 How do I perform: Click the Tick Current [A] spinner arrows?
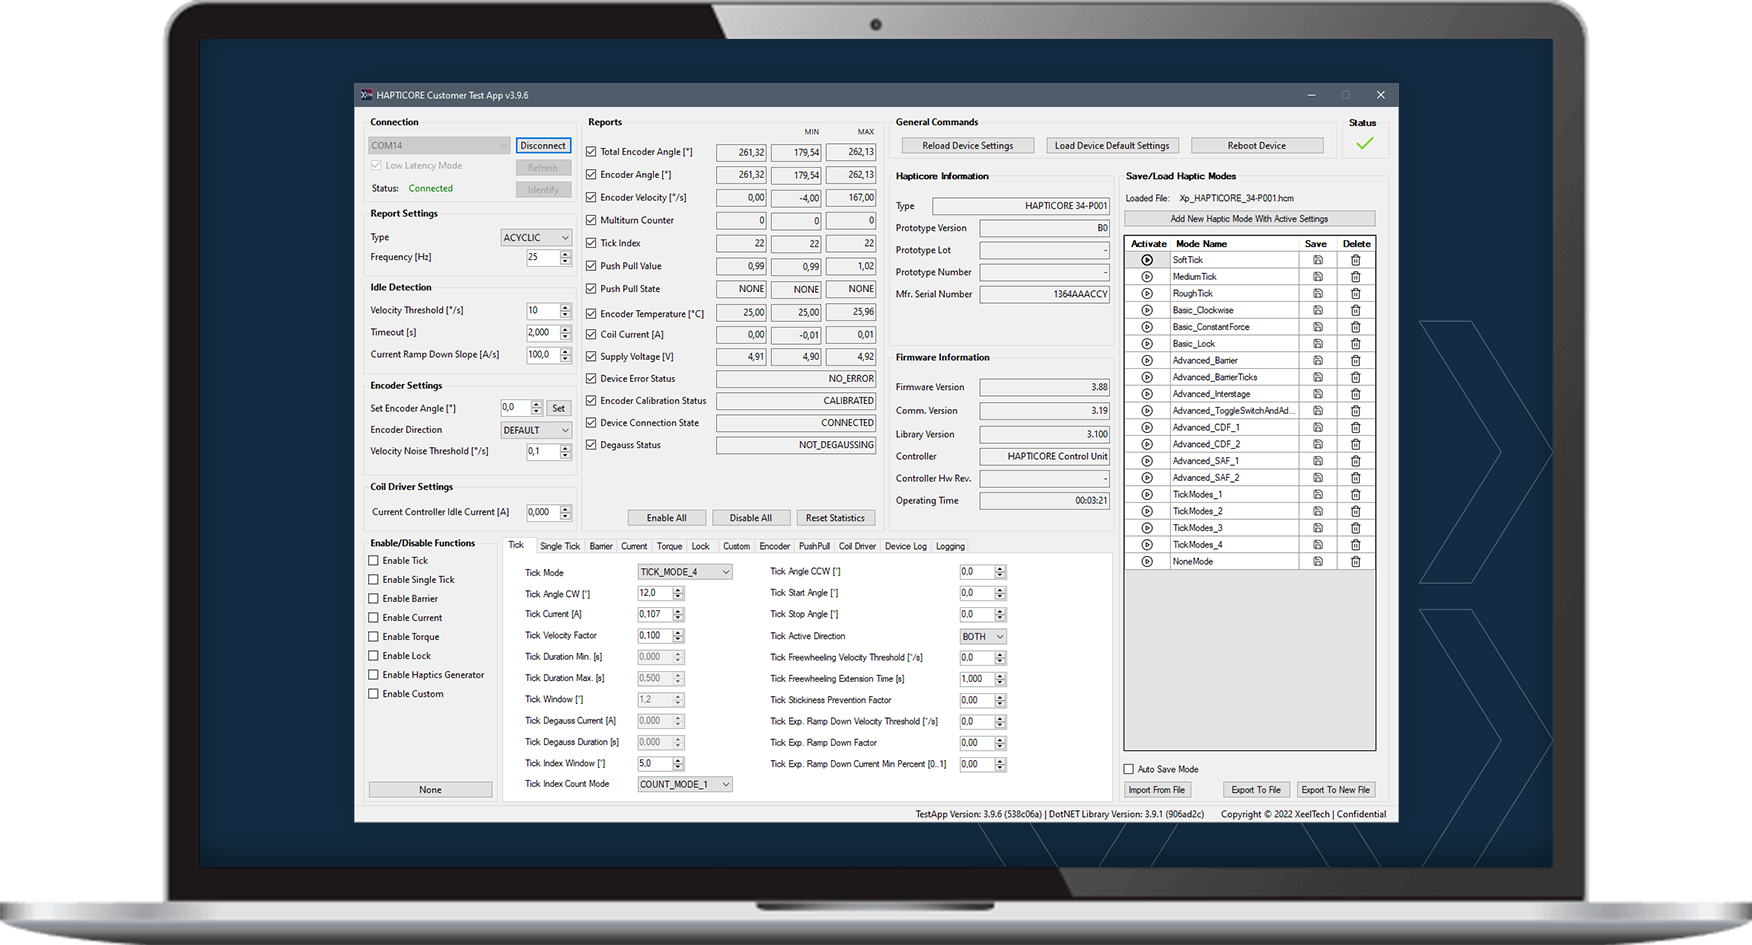[x=678, y=614]
